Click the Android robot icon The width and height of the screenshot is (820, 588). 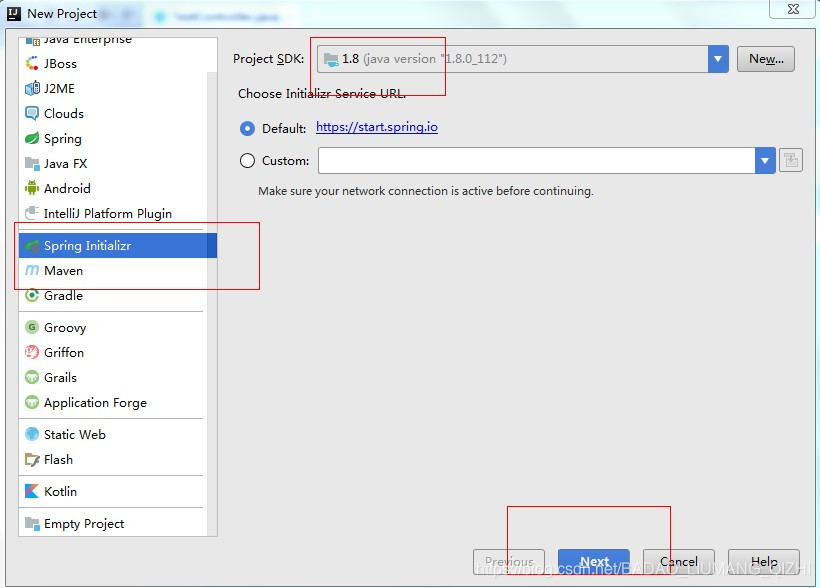pos(32,188)
